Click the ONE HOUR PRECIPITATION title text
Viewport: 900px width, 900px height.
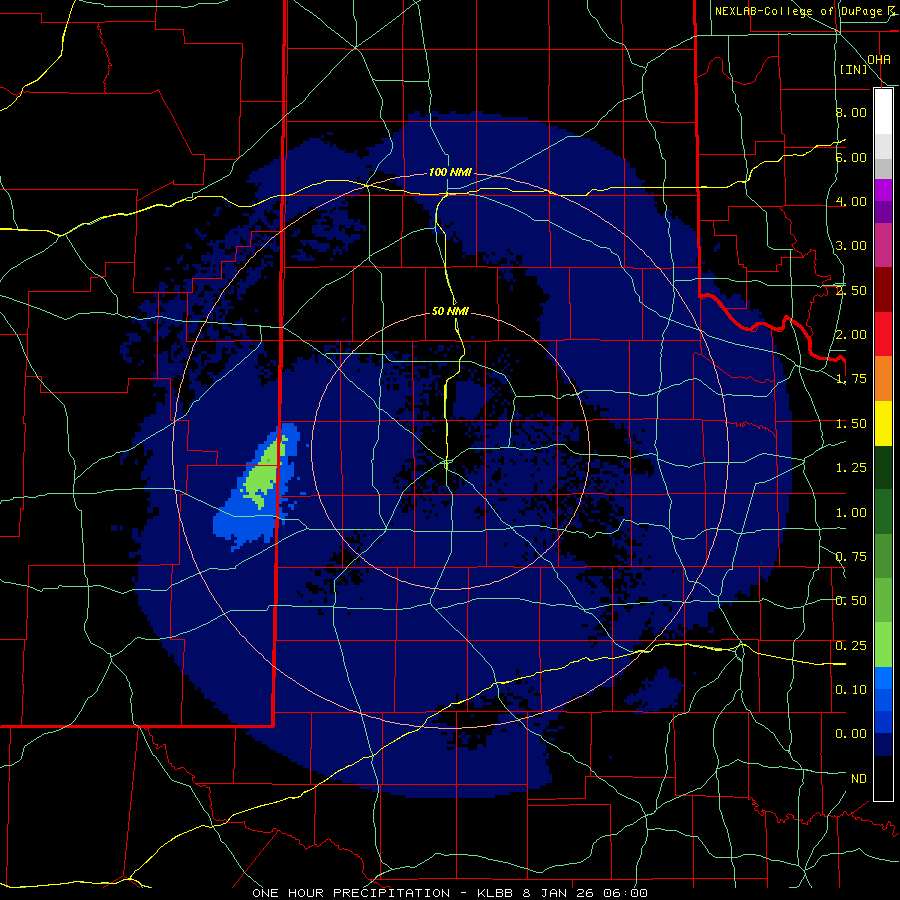[351, 893]
